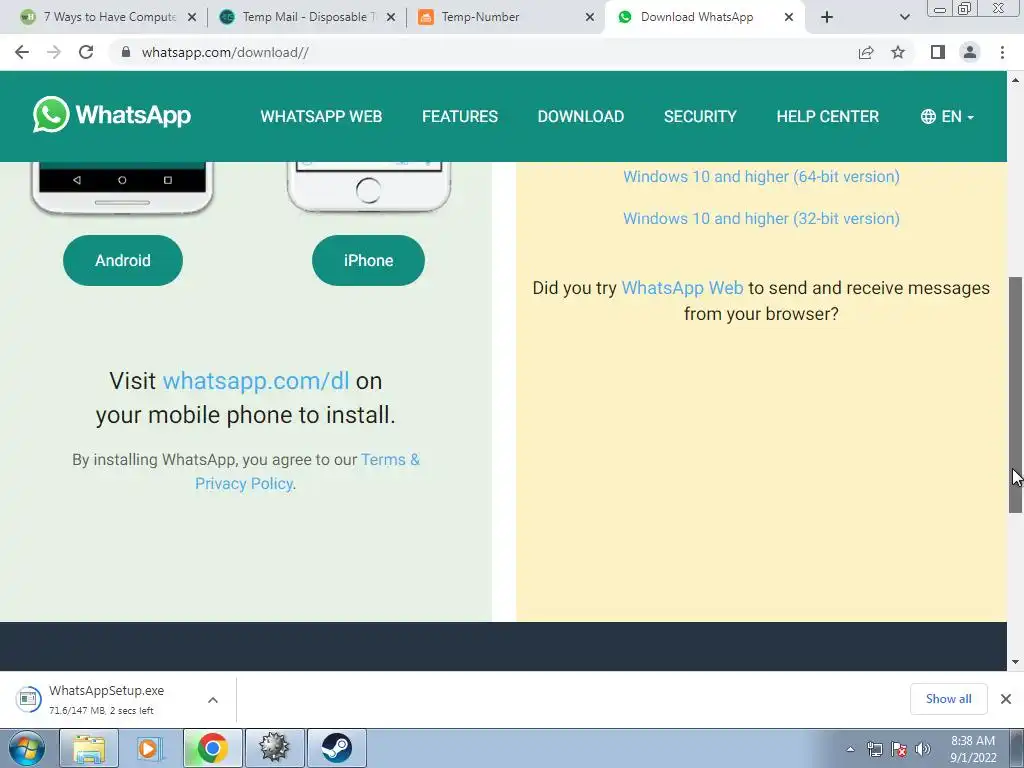This screenshot has width=1024, height=768.
Task: Click the taskbar clock showing 8:38 AM
Action: tap(973, 749)
